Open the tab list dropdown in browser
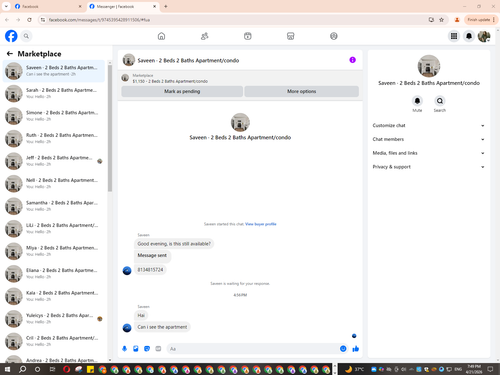The width and height of the screenshot is (500, 375). [6, 6]
